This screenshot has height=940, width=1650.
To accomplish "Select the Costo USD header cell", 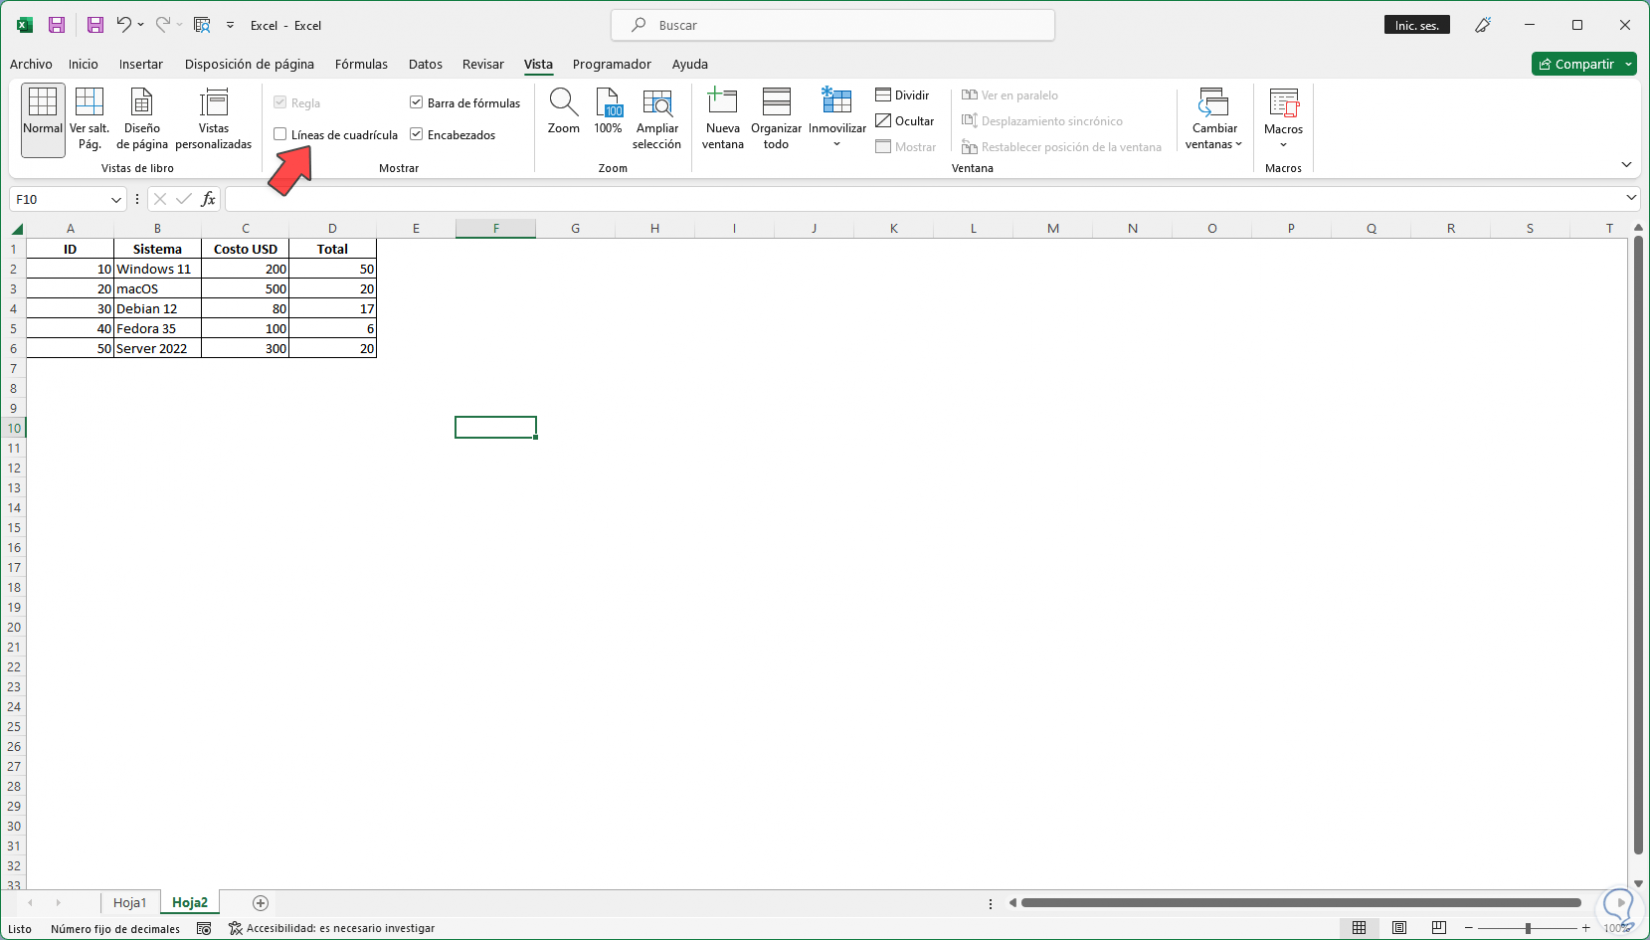I will 245,249.
